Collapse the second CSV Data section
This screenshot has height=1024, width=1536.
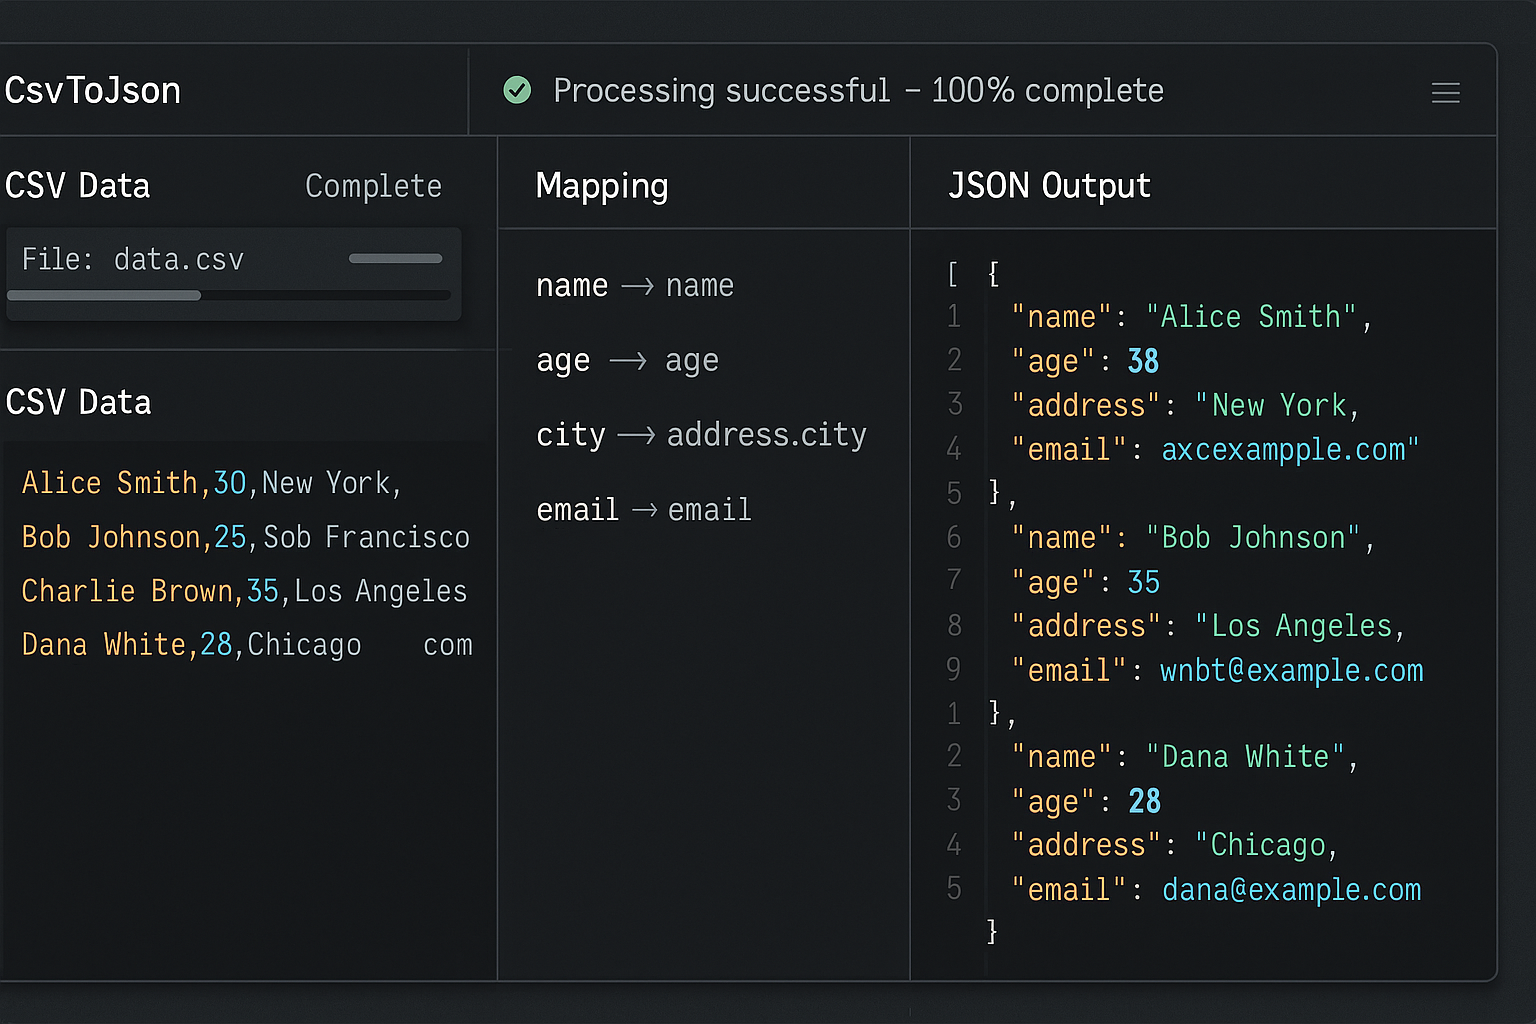(x=78, y=401)
